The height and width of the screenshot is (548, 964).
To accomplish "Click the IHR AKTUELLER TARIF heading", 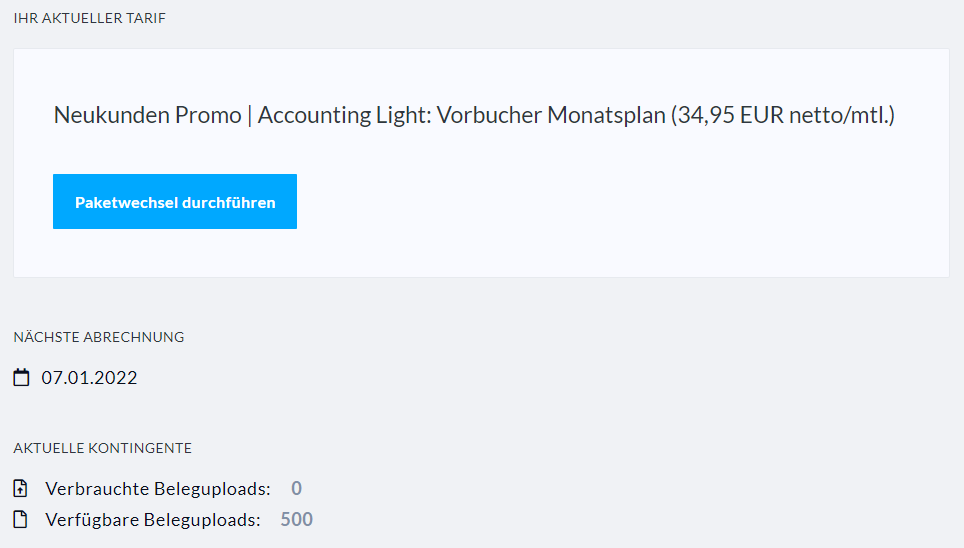I will coord(90,18).
